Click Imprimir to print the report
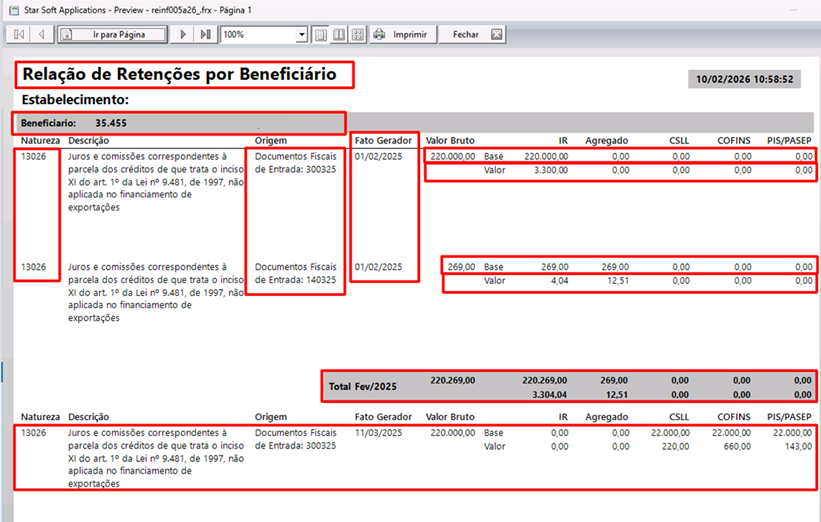The image size is (821, 522). [x=402, y=34]
